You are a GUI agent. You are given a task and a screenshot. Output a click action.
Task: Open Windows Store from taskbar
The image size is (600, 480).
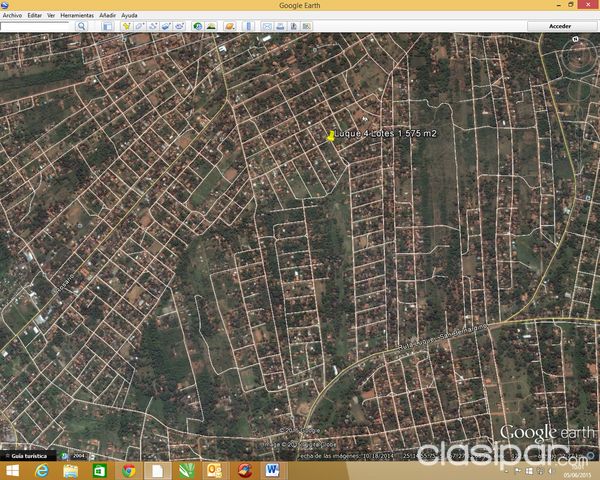click(99, 470)
